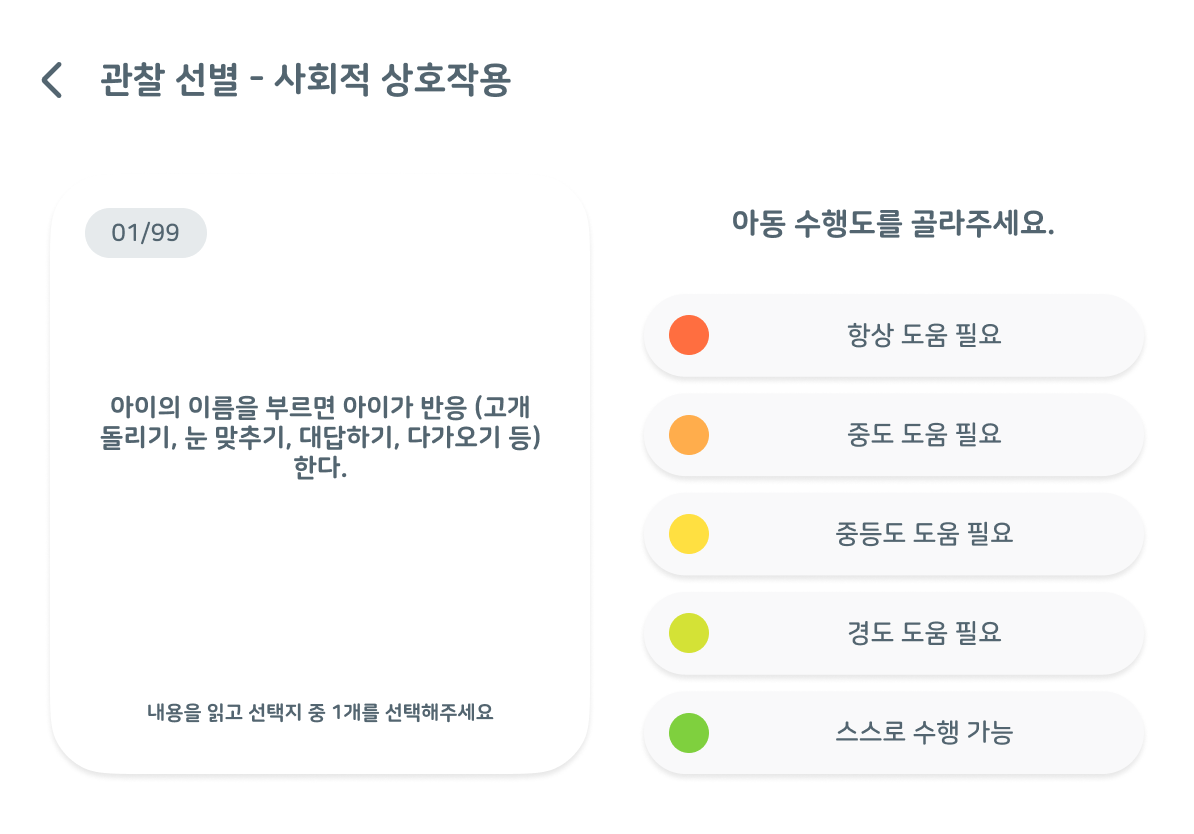The width and height of the screenshot is (1194, 834).
Task: Click the label text 중등도 도움 필요
Action: (x=924, y=533)
